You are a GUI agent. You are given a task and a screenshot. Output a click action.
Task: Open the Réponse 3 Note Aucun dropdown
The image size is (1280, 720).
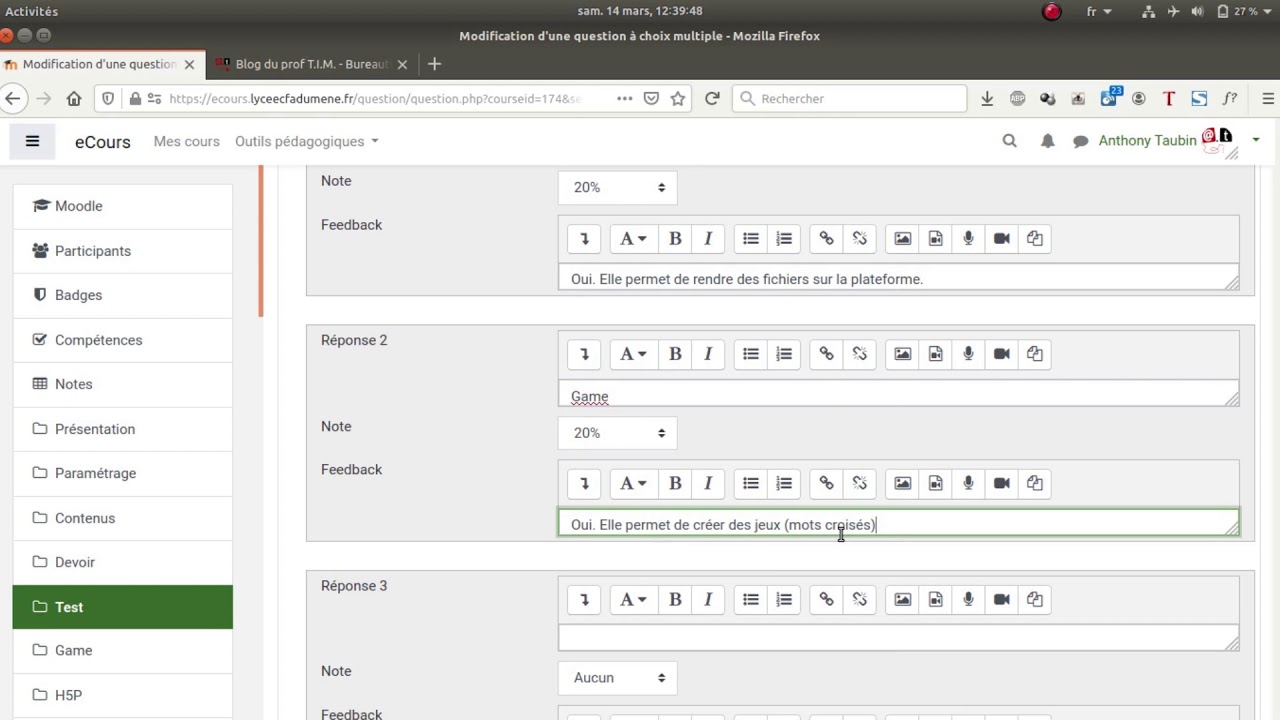point(617,678)
